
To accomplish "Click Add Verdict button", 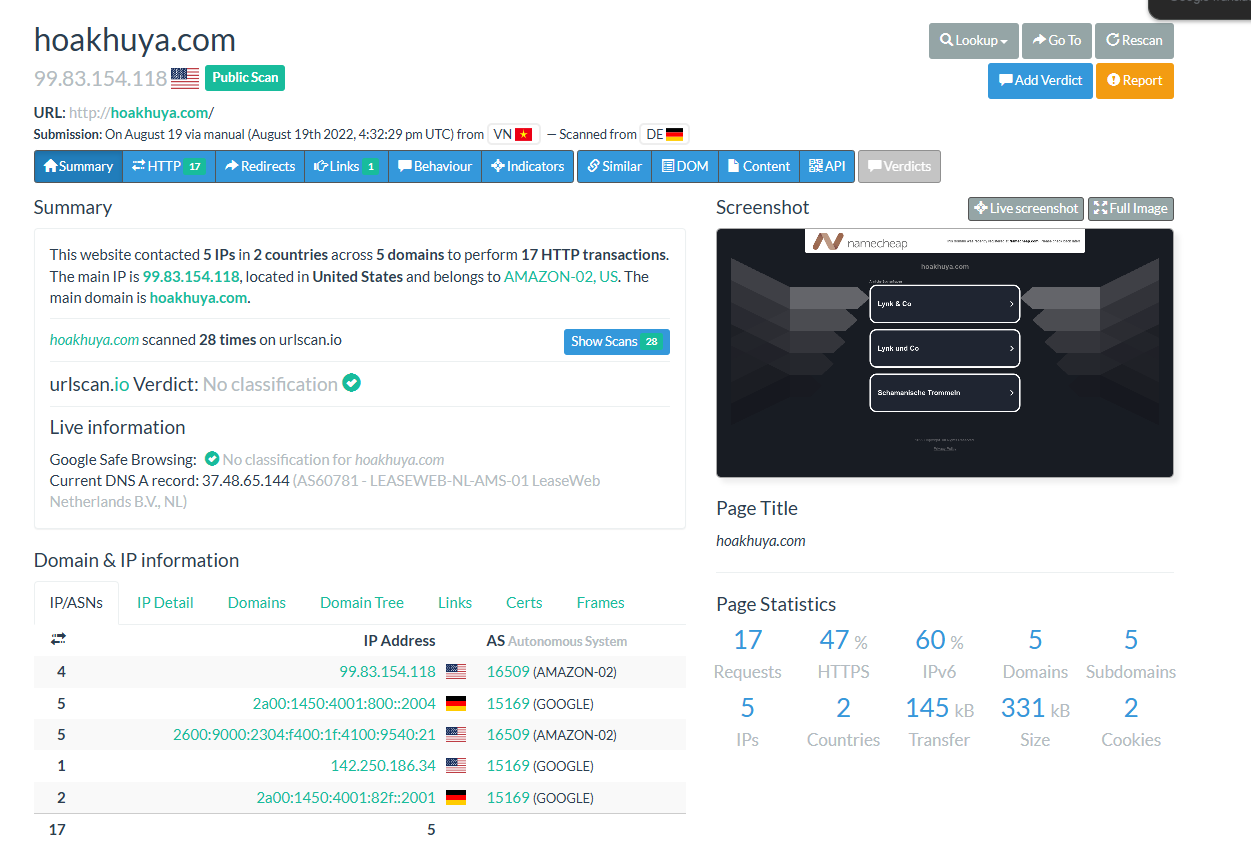I will (x=1038, y=81).
